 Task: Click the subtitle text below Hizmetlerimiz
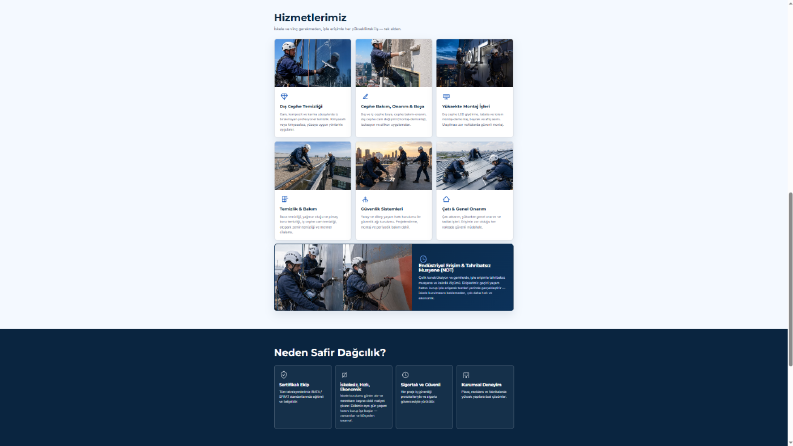337,29
